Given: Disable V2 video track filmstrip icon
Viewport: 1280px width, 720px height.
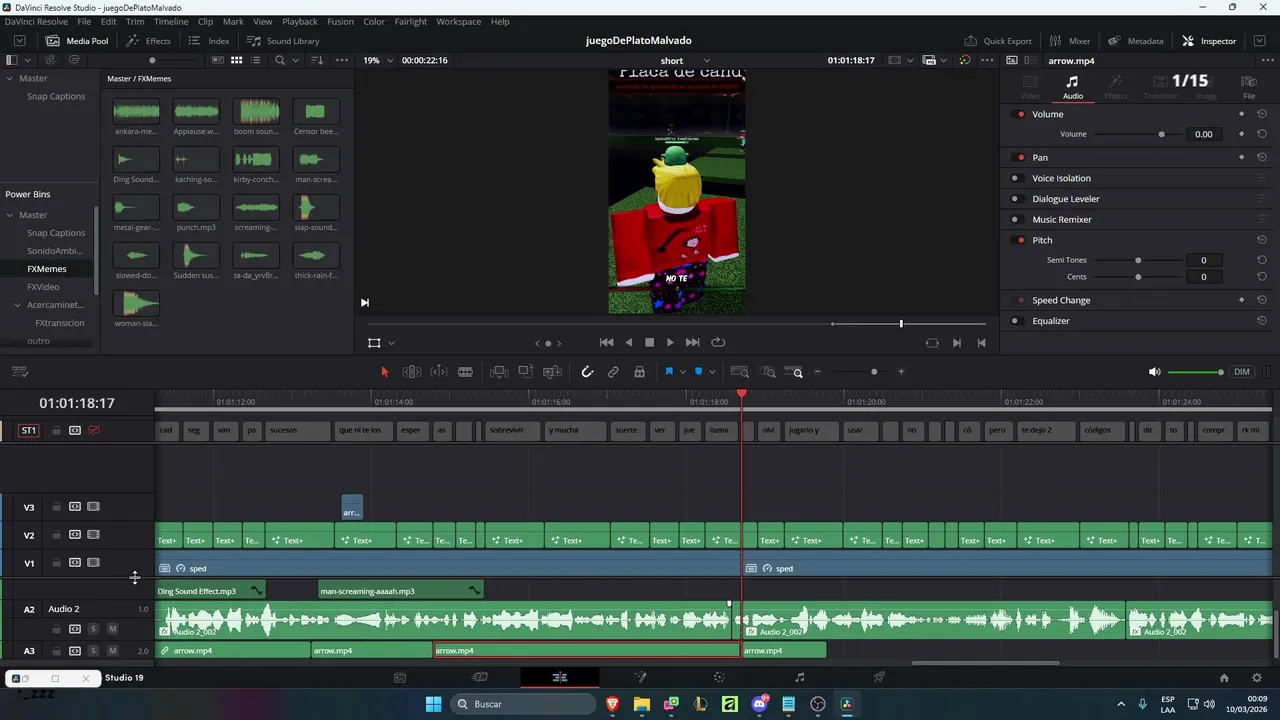Looking at the screenshot, I should (x=93, y=535).
